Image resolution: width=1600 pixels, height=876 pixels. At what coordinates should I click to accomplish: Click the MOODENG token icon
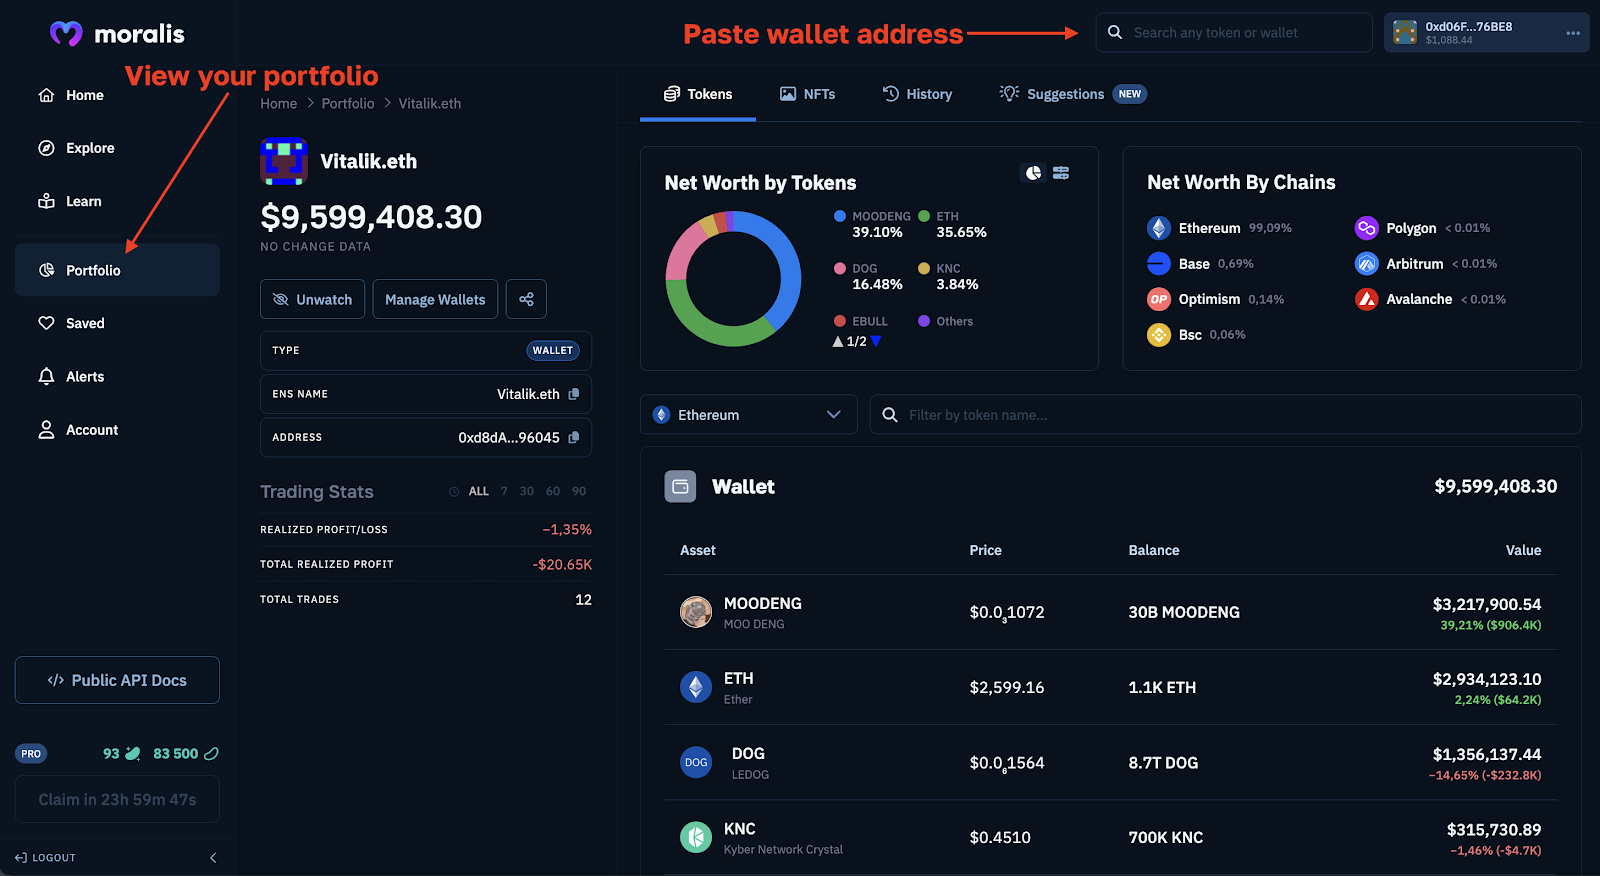click(696, 612)
